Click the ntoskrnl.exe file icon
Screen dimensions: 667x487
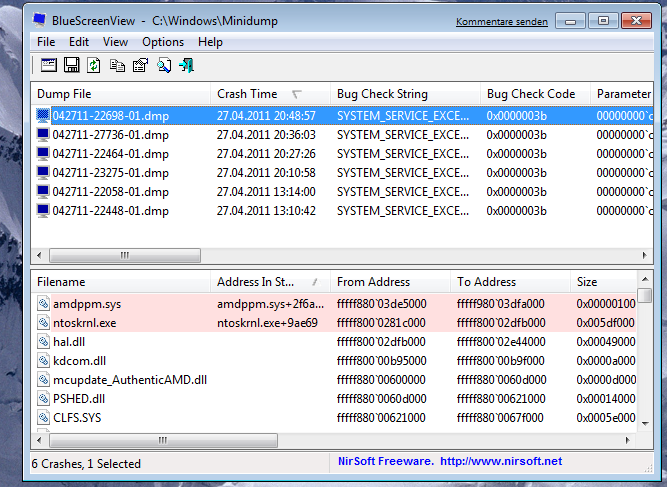43,323
